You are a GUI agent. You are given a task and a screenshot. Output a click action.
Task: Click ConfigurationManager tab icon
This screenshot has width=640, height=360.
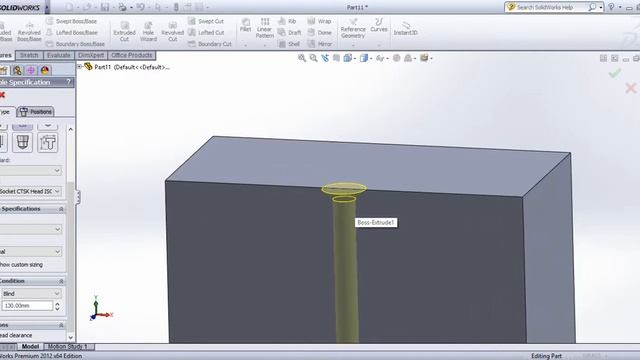[17, 71]
